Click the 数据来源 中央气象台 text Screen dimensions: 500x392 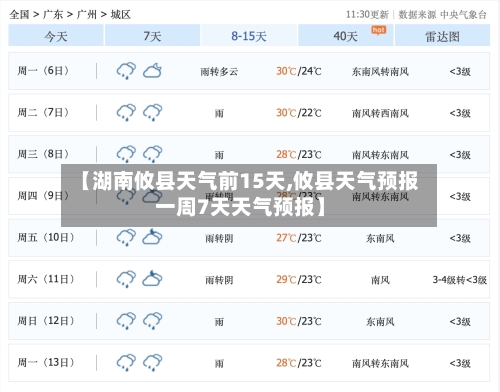(442, 14)
